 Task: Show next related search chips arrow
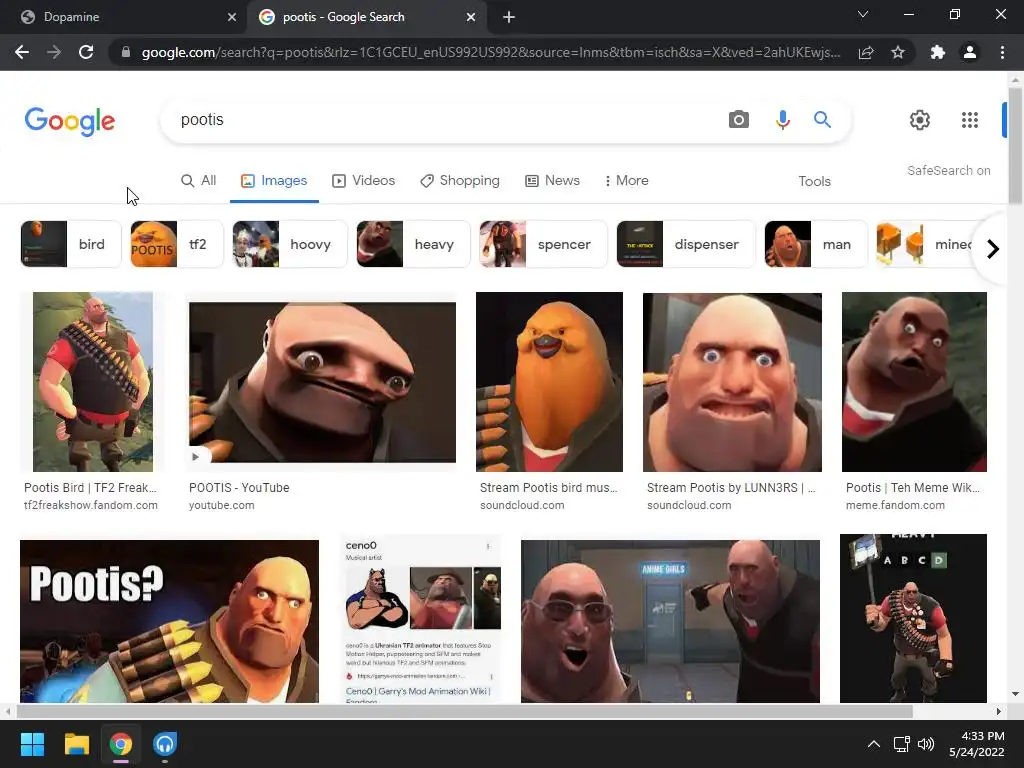click(993, 249)
